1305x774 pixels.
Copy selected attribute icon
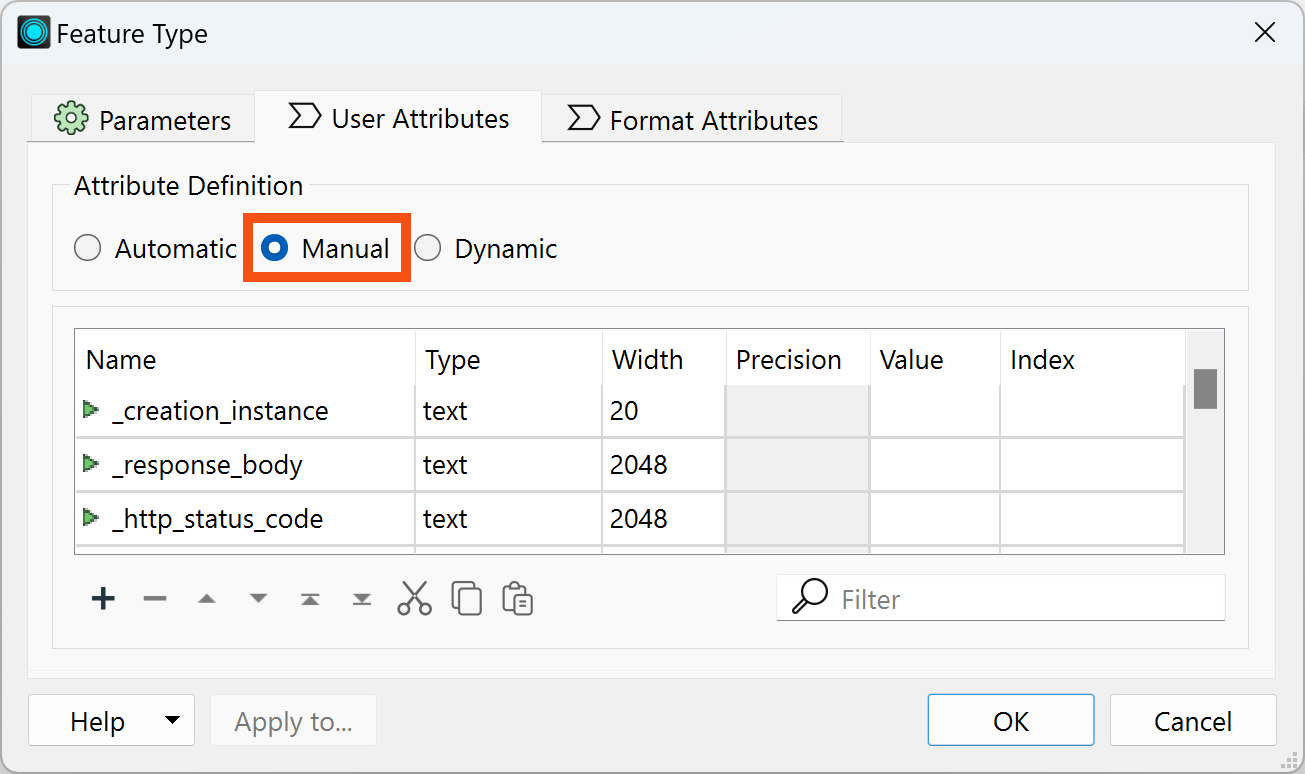coord(467,598)
